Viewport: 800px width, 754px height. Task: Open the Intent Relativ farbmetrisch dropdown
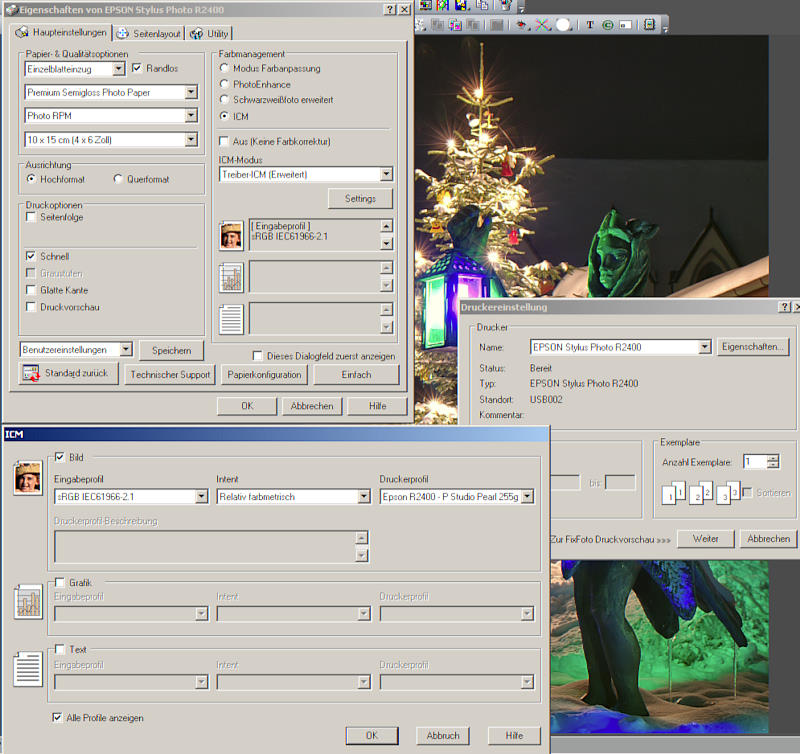coord(364,496)
